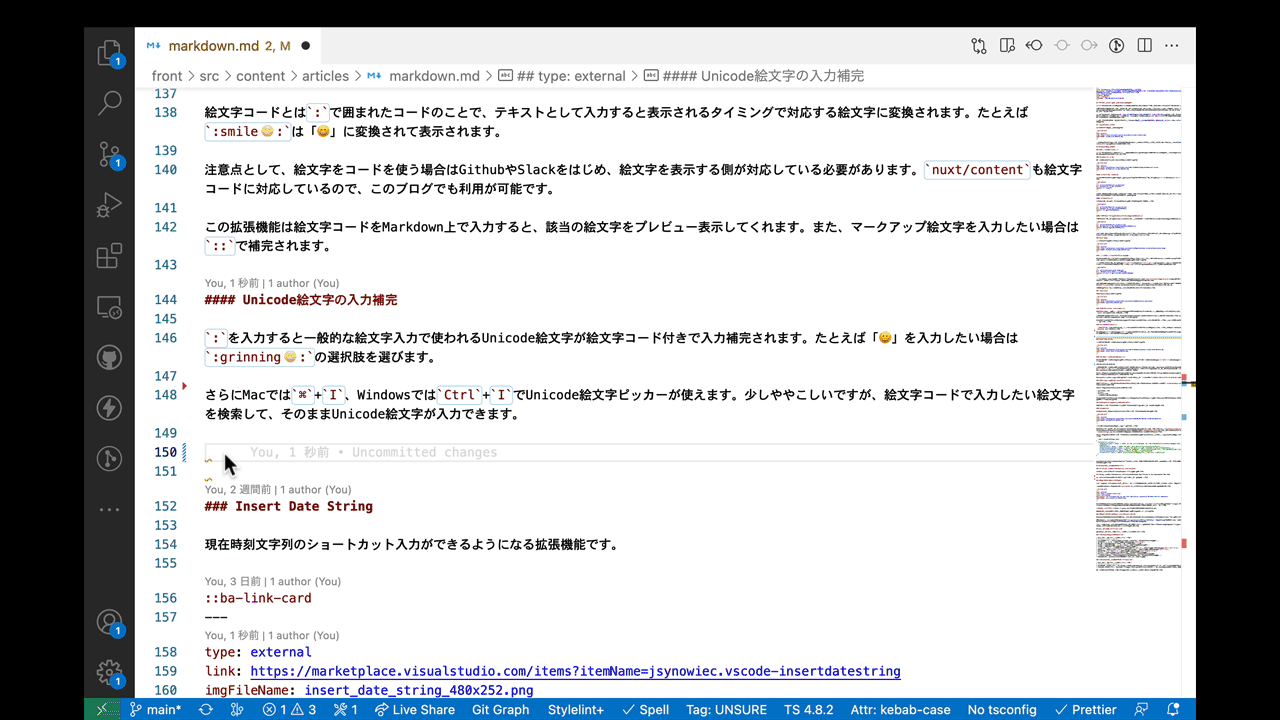Toggle Prettier from the status bar
Viewport: 1280px width, 720px height.
pos(1086,709)
